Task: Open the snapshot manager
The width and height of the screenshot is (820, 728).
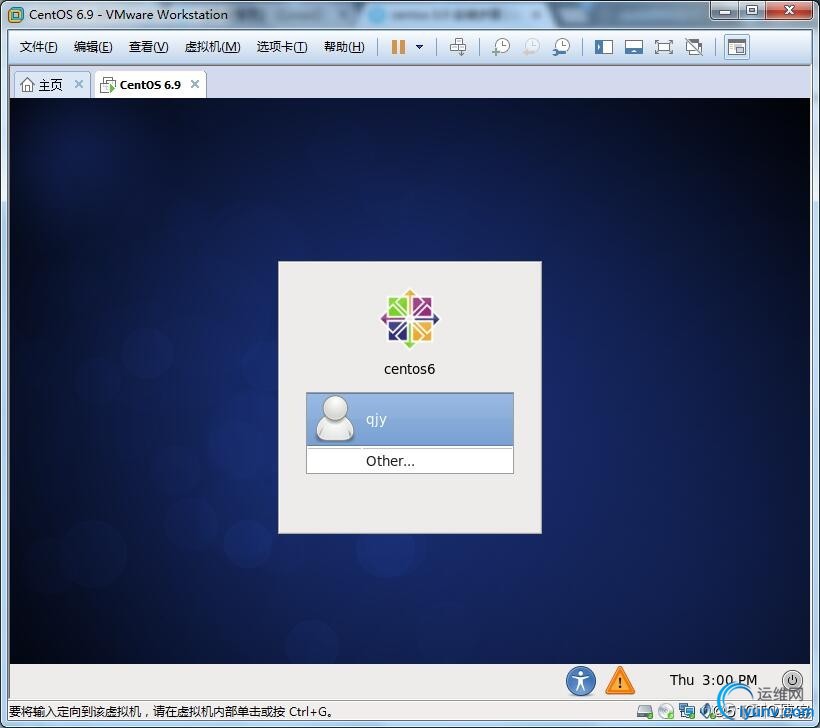Action: click(561, 47)
